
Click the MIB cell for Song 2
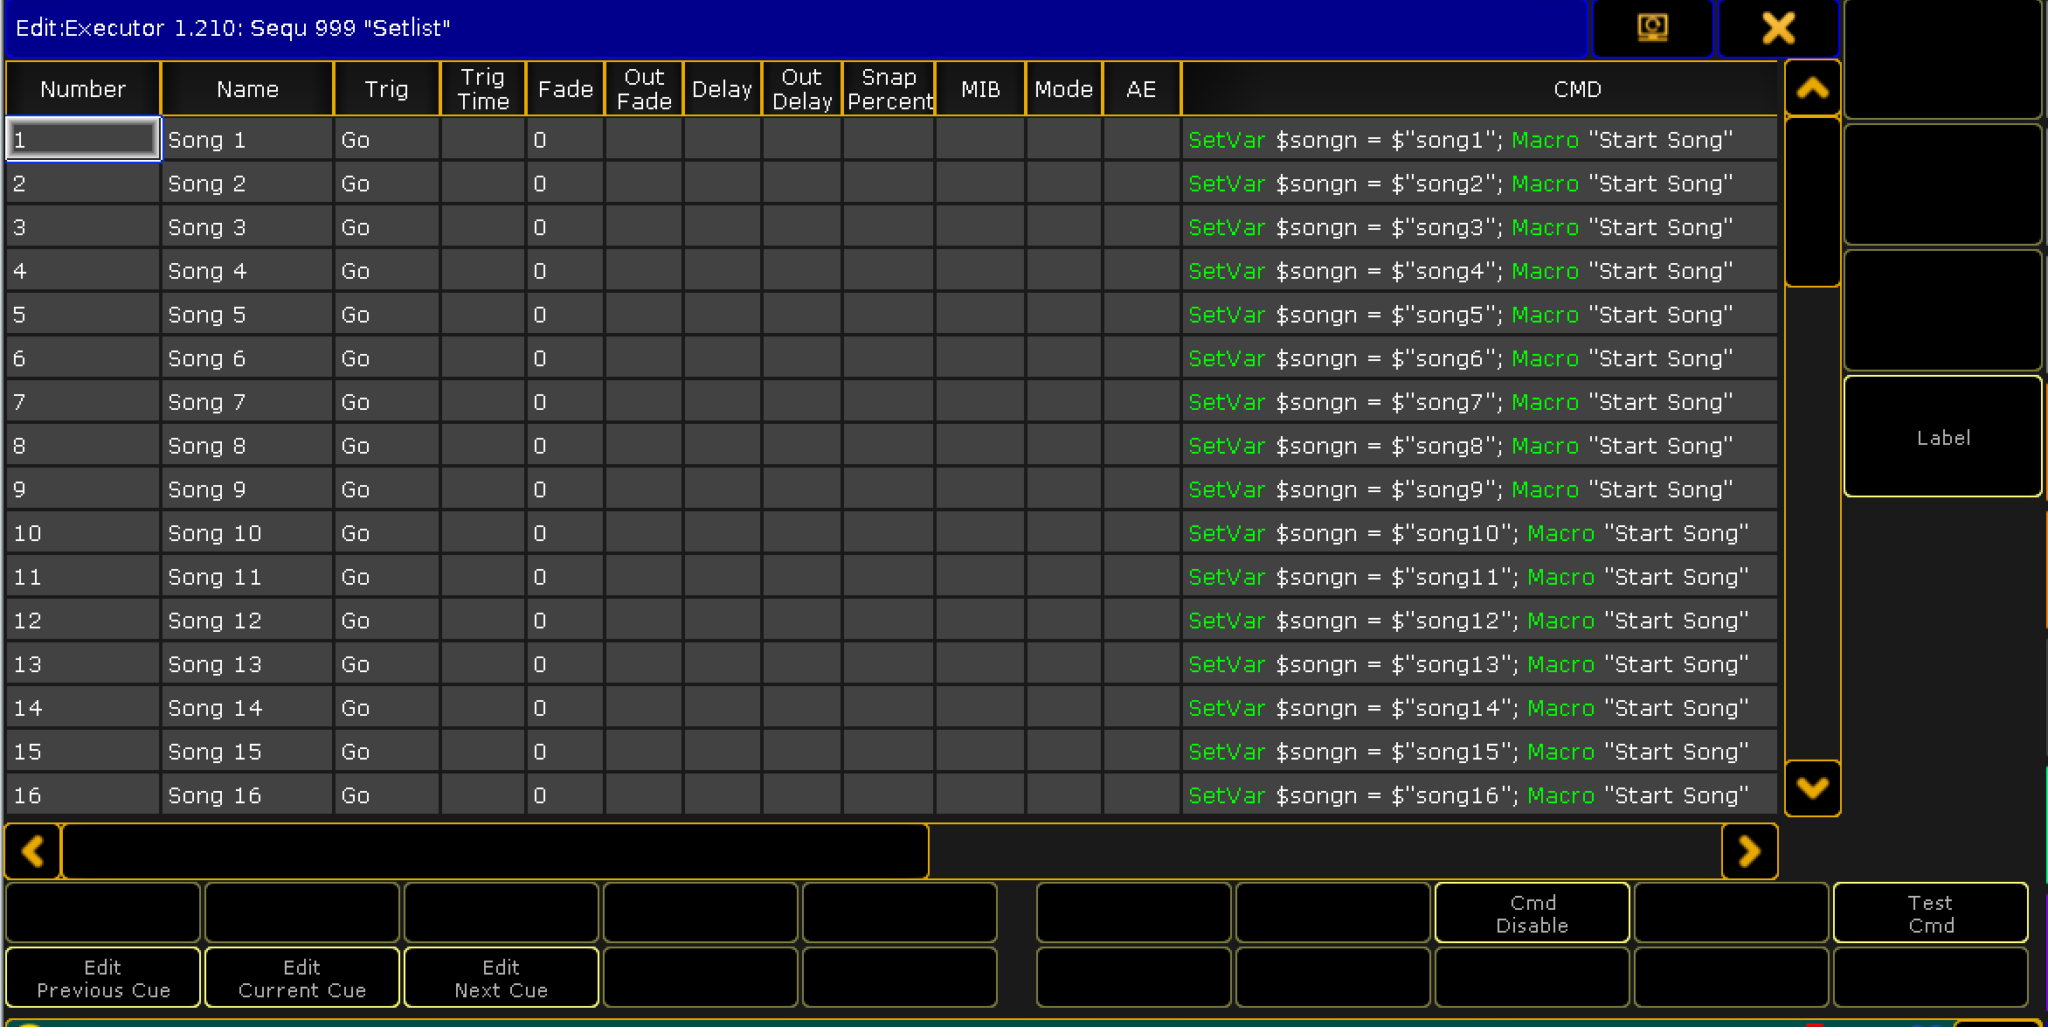pos(980,183)
